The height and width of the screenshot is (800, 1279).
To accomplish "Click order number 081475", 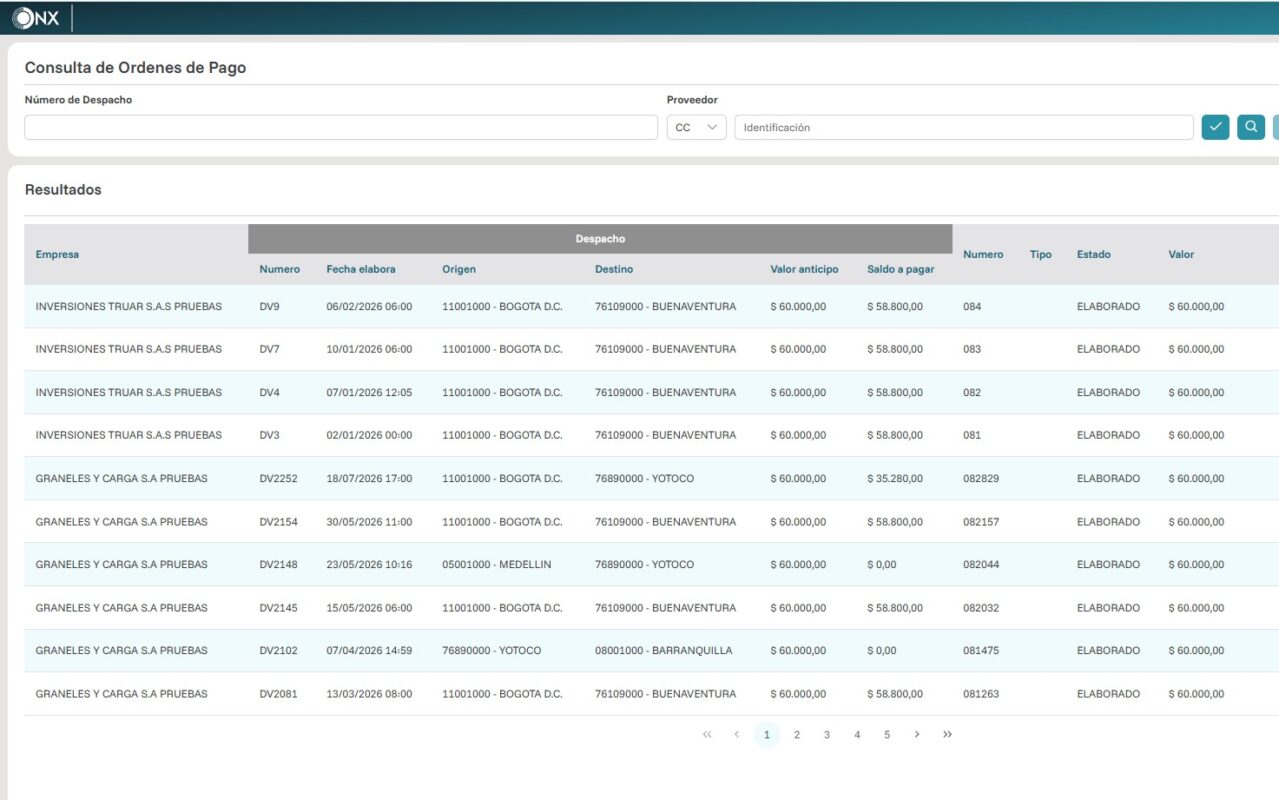I will point(981,650).
